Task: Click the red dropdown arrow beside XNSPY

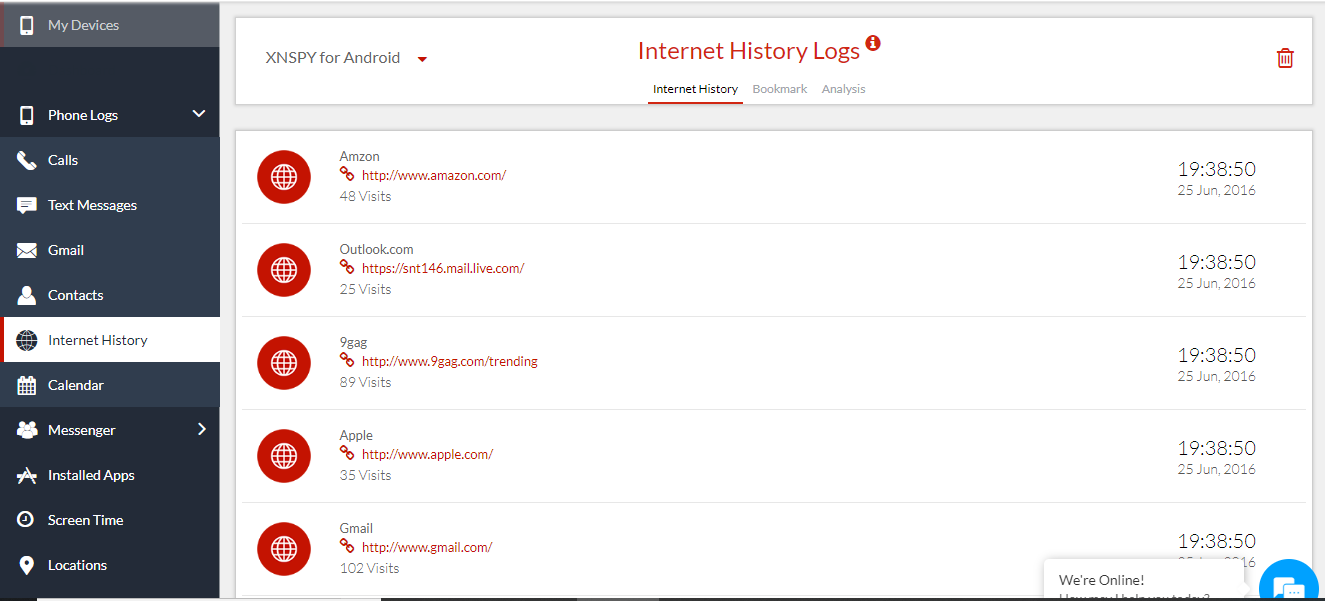Action: (422, 59)
